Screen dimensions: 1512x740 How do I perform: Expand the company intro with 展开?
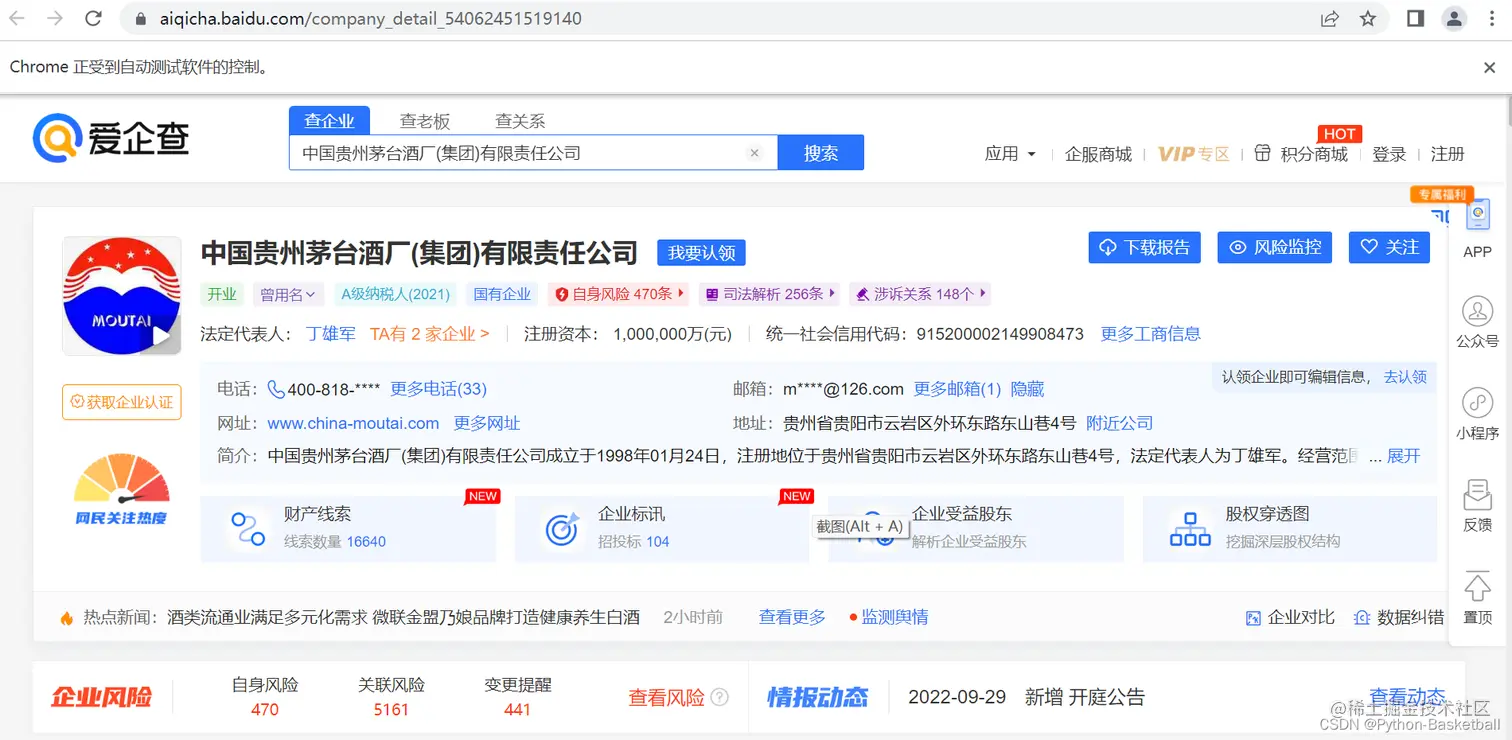(1403, 455)
